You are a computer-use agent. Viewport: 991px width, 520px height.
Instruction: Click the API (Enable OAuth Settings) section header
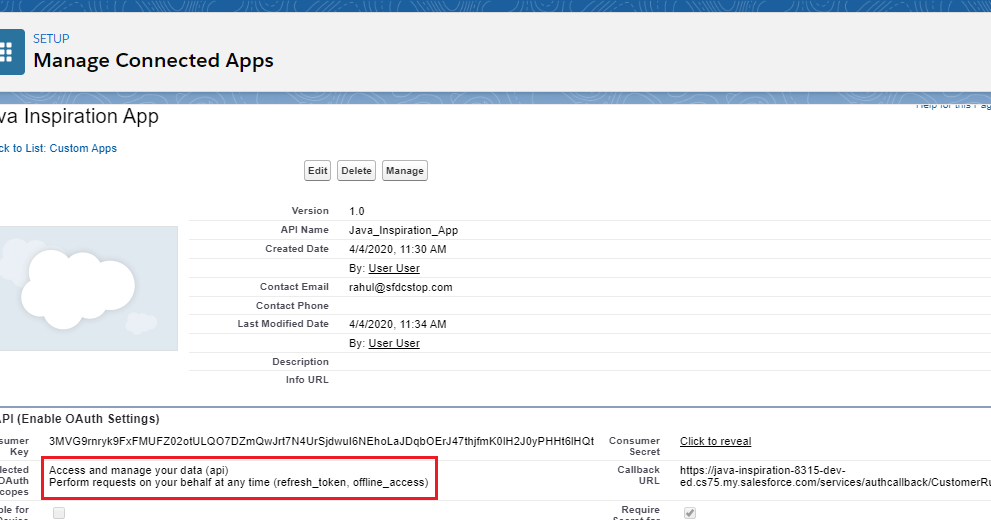coord(79,419)
